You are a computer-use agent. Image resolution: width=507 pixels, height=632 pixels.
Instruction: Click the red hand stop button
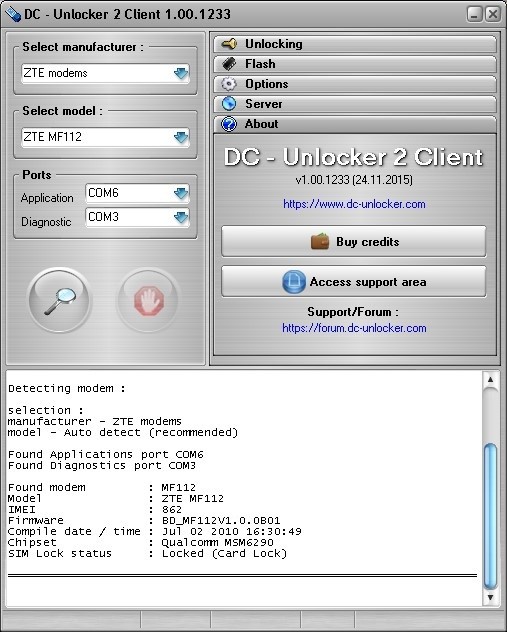pyautogui.click(x=149, y=300)
